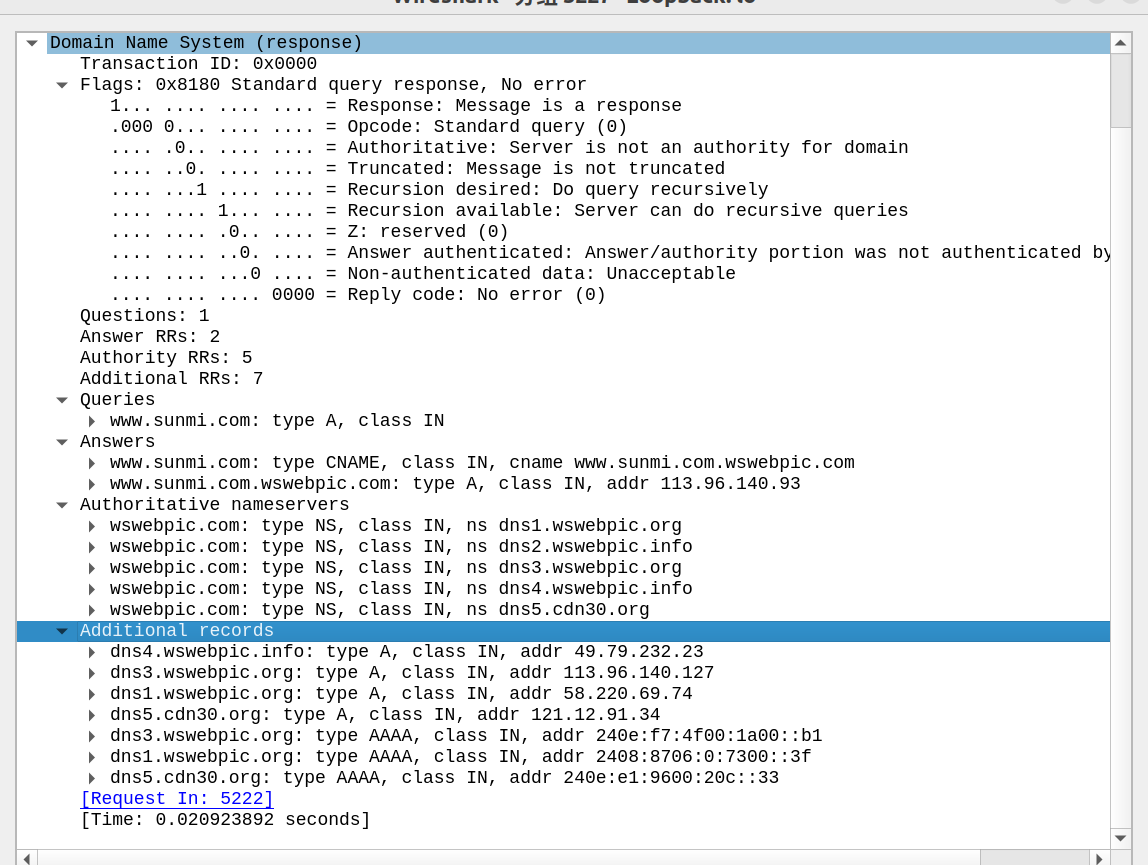Expand dns5.cdn30.org AAAA record
Image resolution: width=1148 pixels, height=865 pixels.
pyautogui.click(x=92, y=778)
